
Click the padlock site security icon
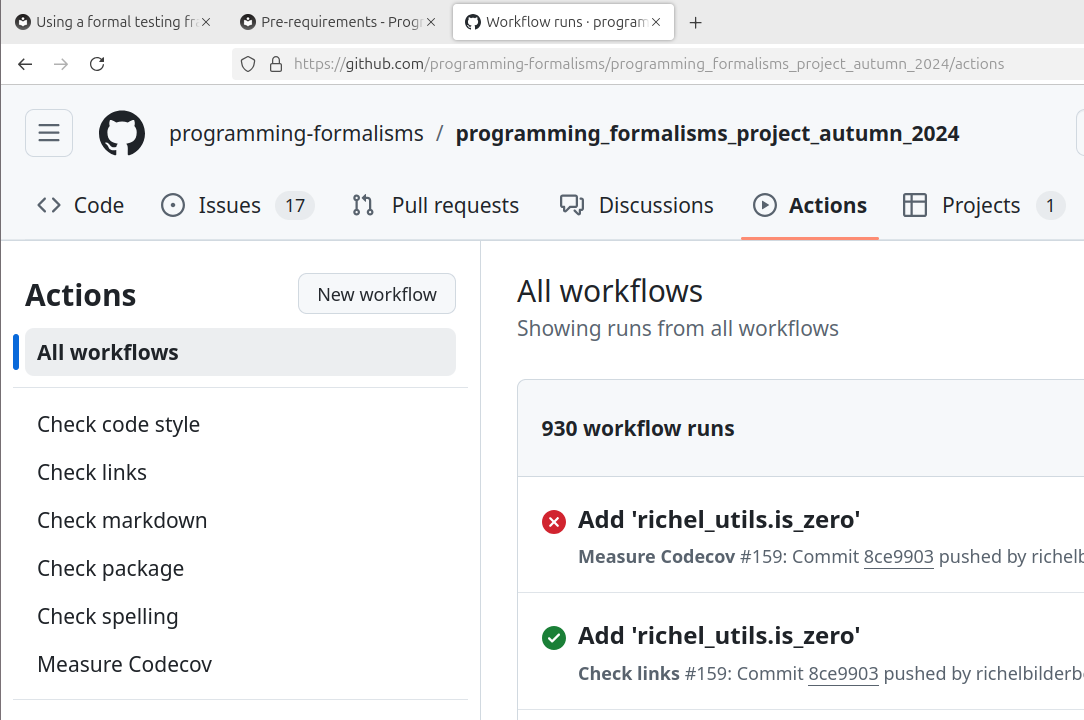pyautogui.click(x=276, y=64)
